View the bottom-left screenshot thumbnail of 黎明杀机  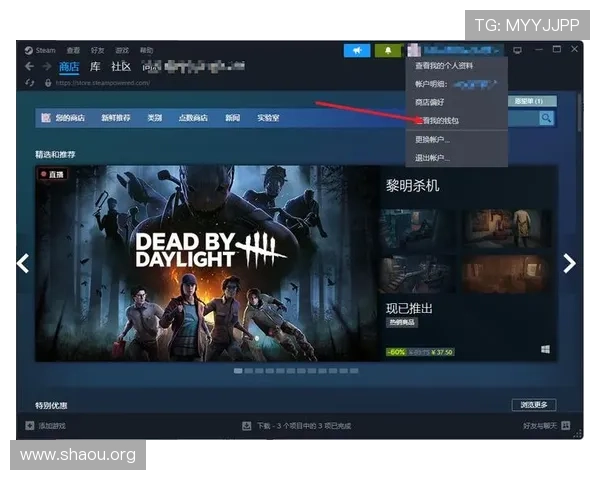click(418, 274)
